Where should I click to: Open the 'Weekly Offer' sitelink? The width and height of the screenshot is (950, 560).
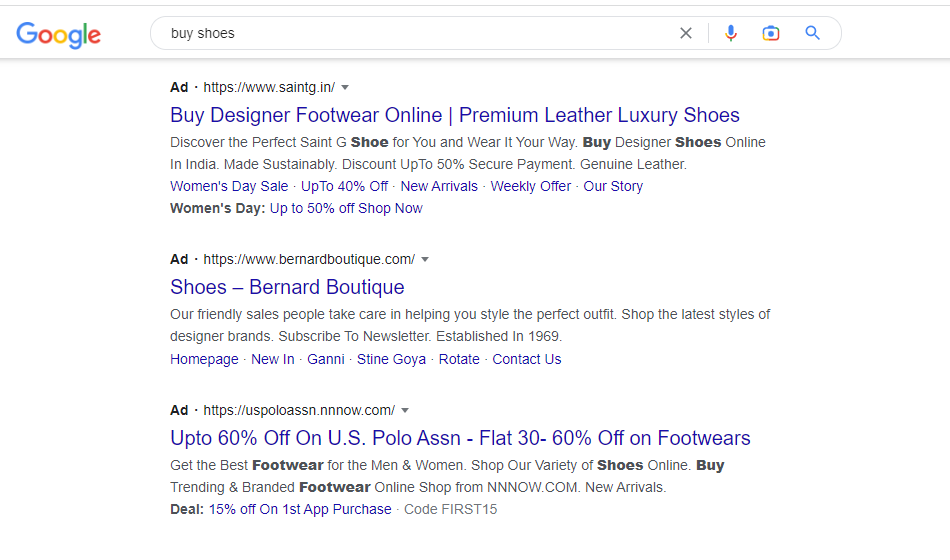coord(531,186)
